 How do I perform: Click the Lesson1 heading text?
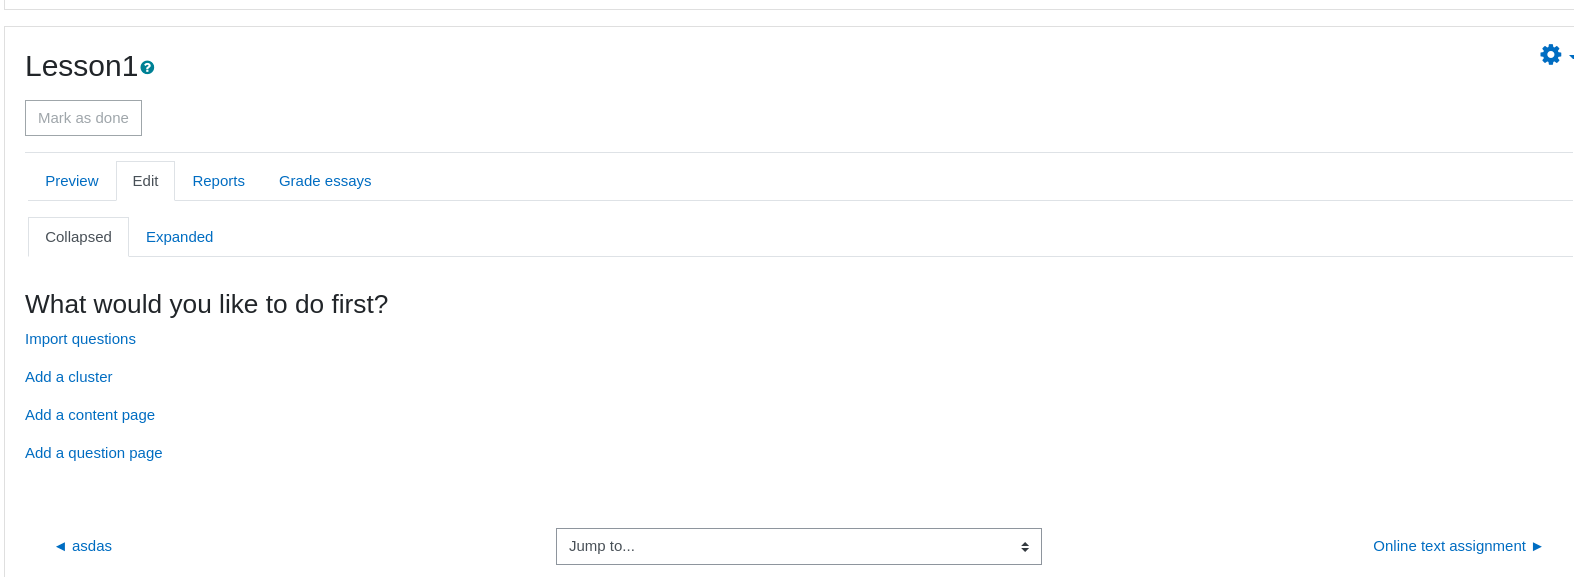(x=81, y=66)
